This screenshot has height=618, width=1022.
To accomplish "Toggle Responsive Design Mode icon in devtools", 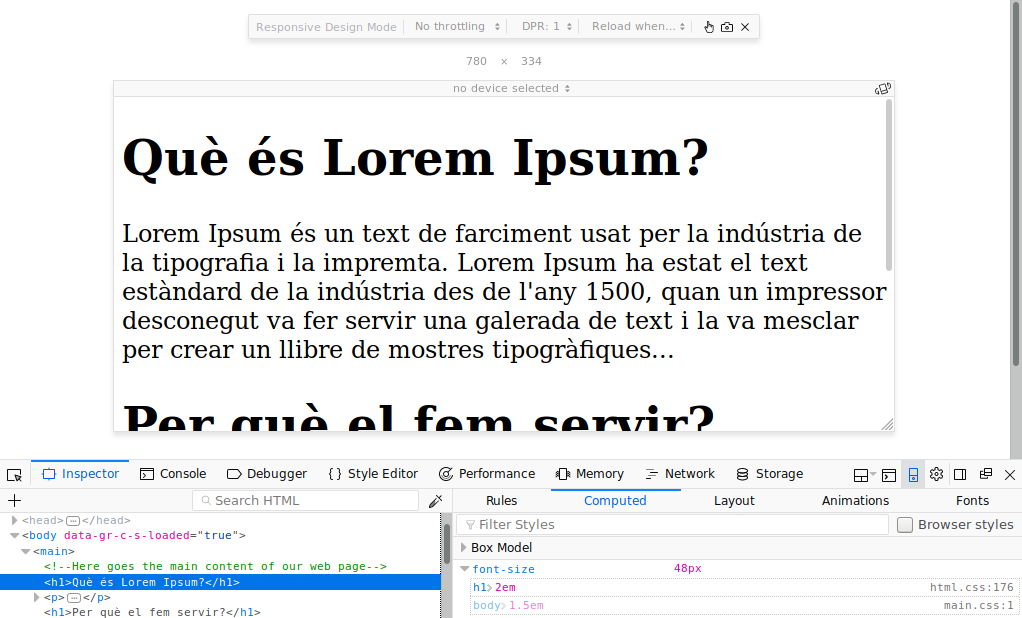I will point(913,474).
